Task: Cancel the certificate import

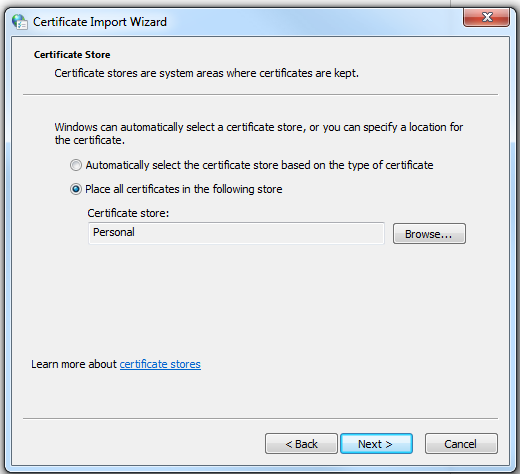Action: tap(461, 444)
